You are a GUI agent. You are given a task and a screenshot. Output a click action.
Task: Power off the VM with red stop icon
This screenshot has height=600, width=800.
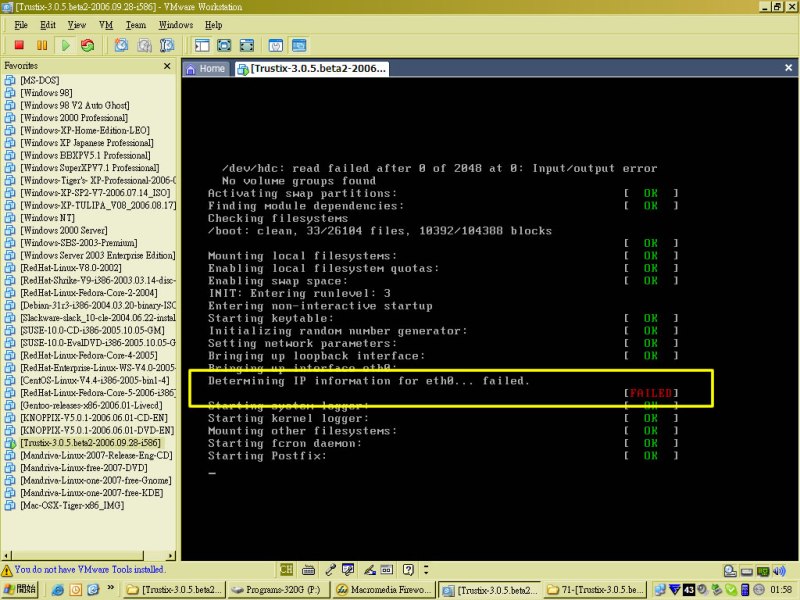point(19,45)
